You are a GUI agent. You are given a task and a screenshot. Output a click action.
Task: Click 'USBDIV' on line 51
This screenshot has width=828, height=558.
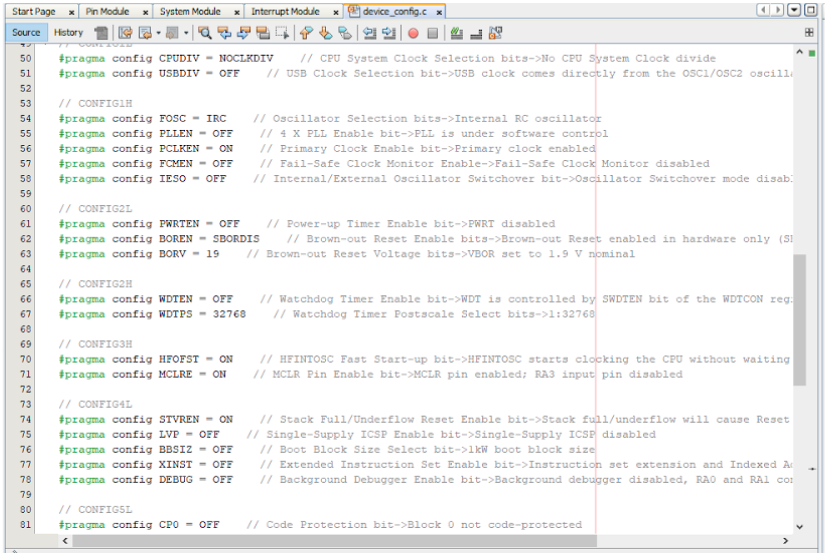[x=179, y=73]
